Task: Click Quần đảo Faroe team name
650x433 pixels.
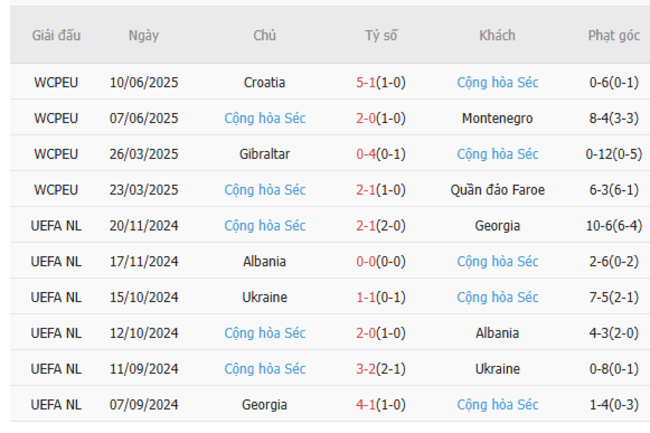Action: pos(497,190)
